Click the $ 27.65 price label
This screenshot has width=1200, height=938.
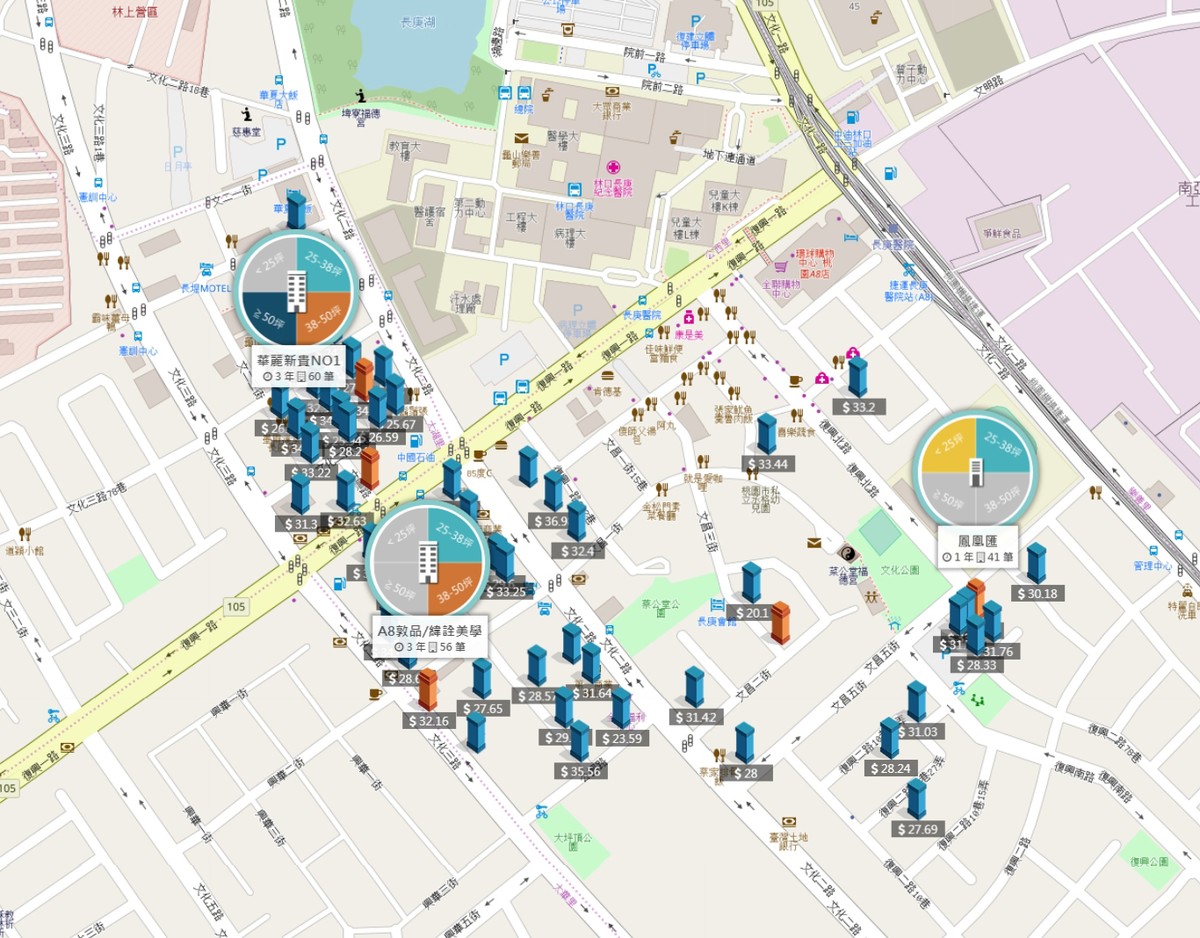tap(484, 708)
